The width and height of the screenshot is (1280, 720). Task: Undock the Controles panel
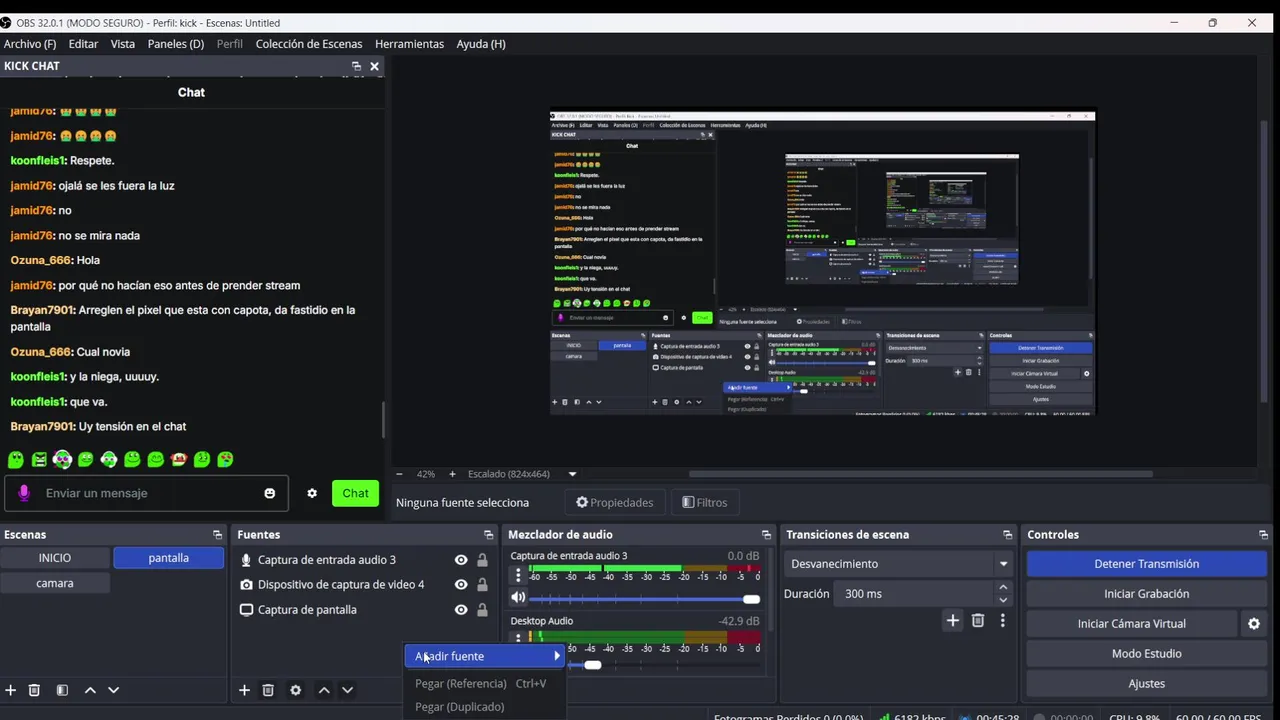click(x=1263, y=535)
